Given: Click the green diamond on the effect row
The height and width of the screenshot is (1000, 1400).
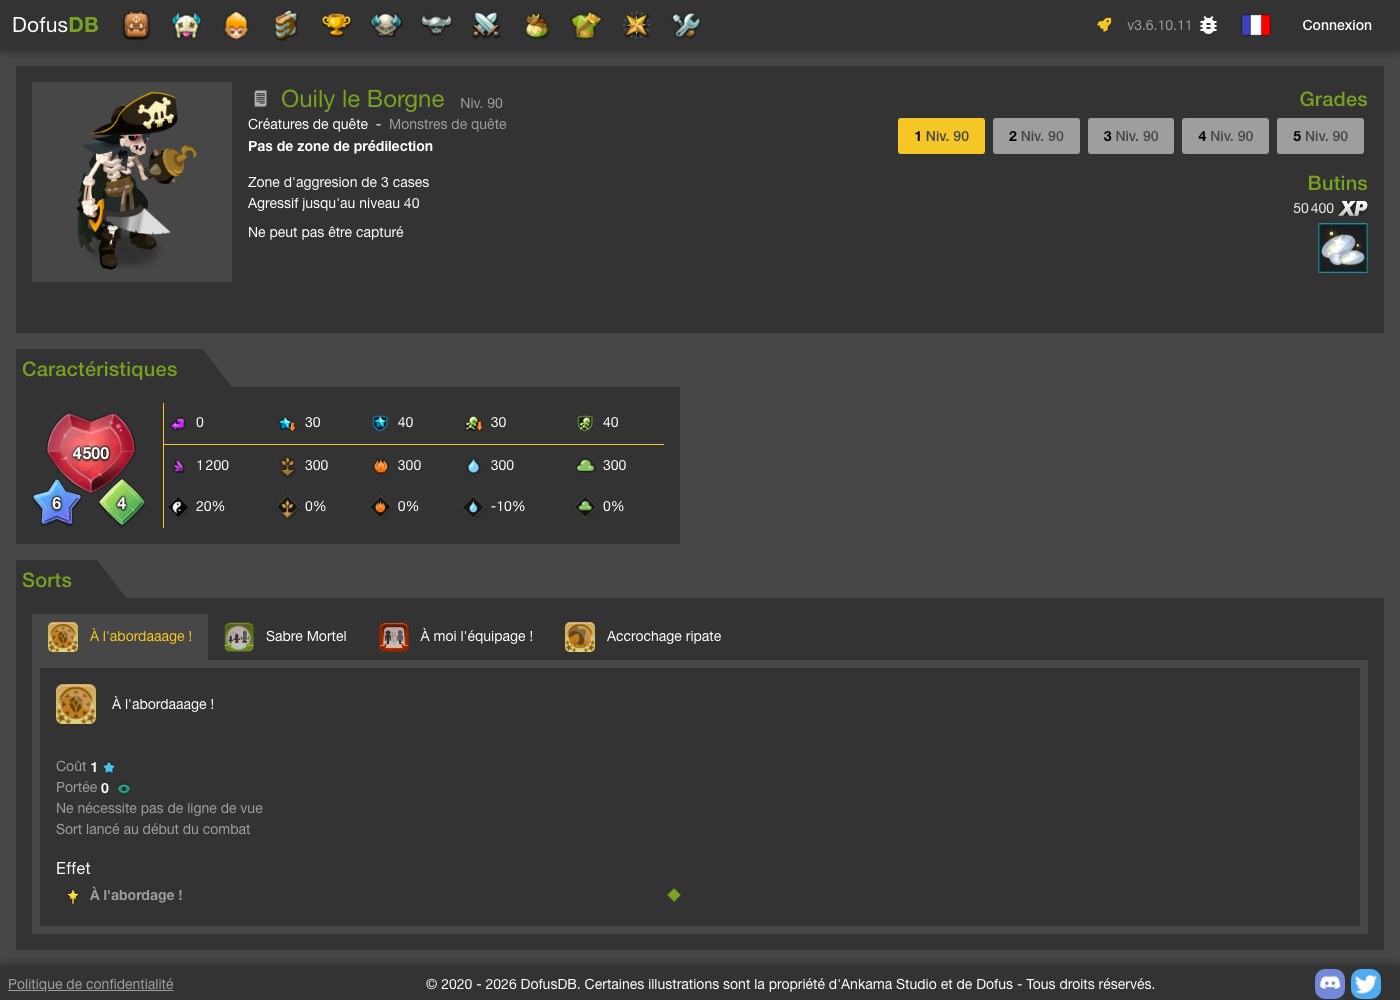Looking at the screenshot, I should (x=674, y=895).
